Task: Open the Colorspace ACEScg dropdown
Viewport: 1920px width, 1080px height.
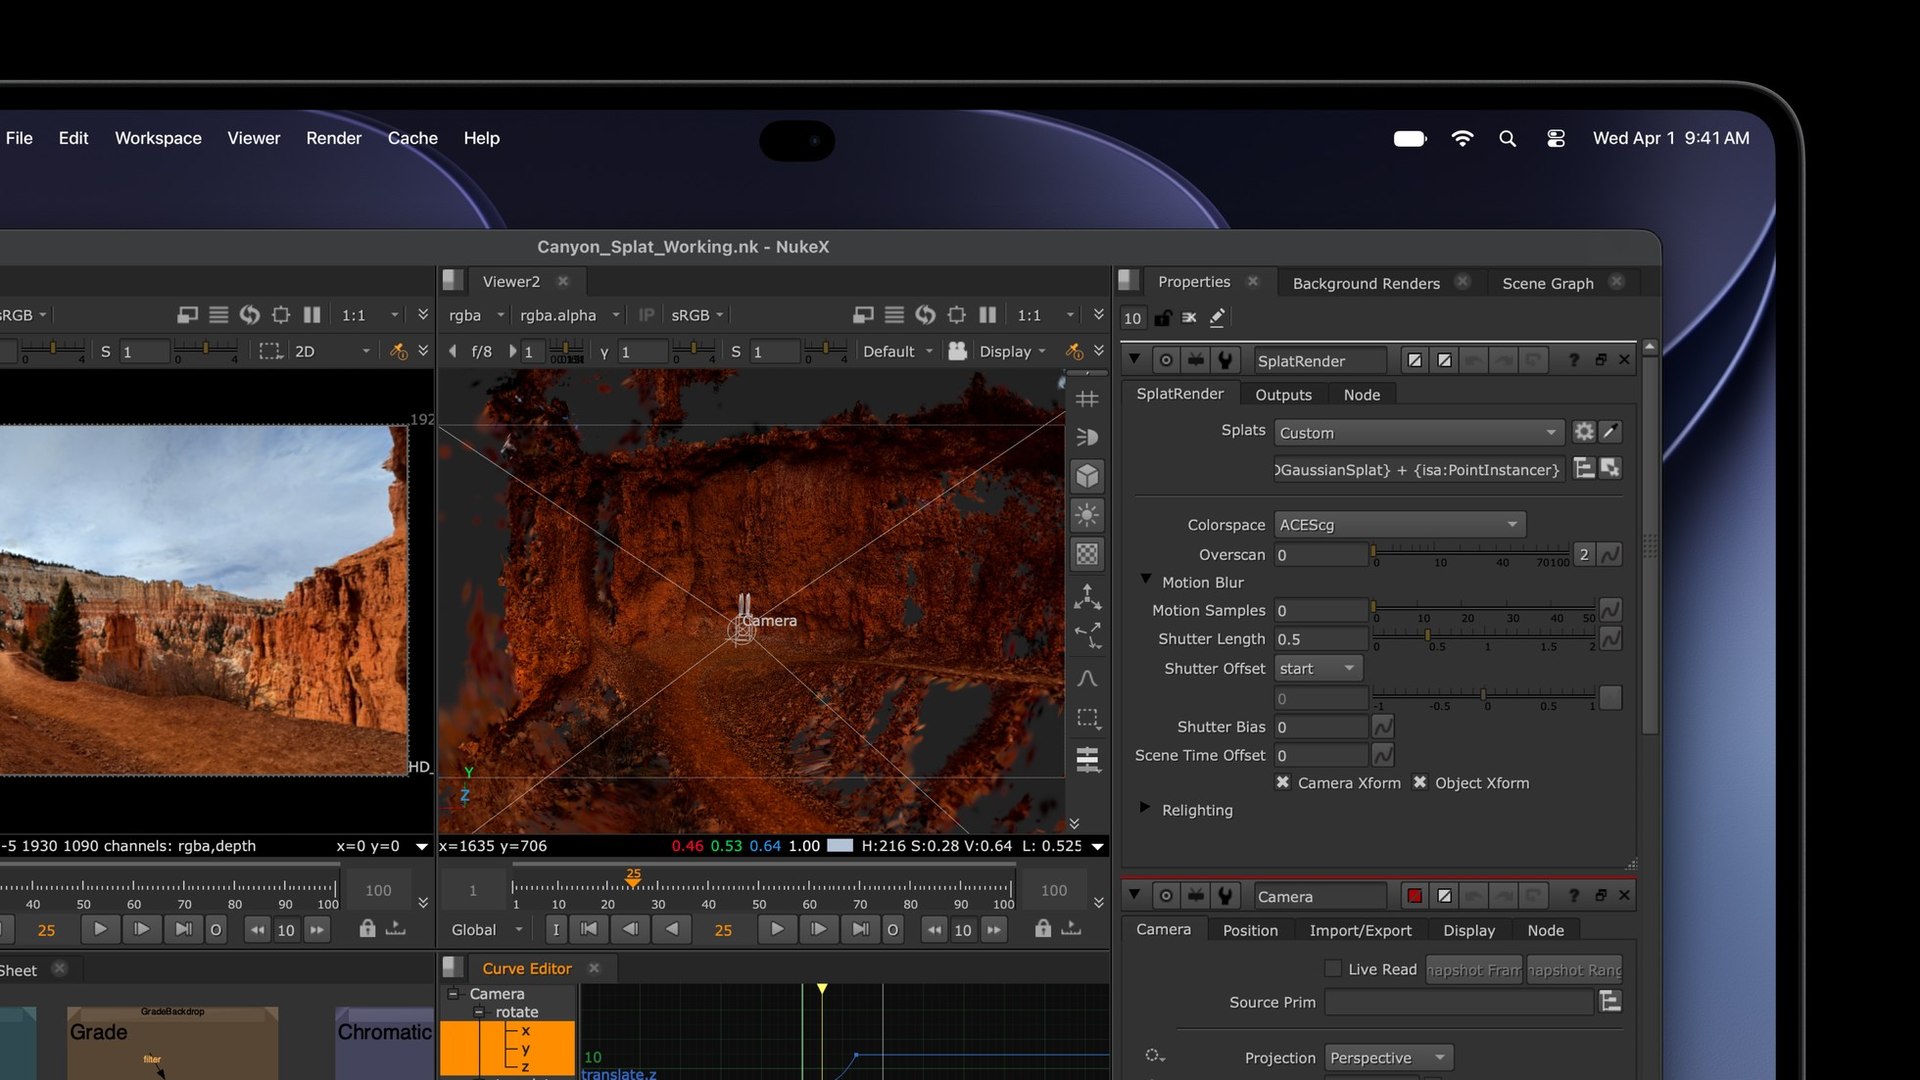Action: point(1400,524)
